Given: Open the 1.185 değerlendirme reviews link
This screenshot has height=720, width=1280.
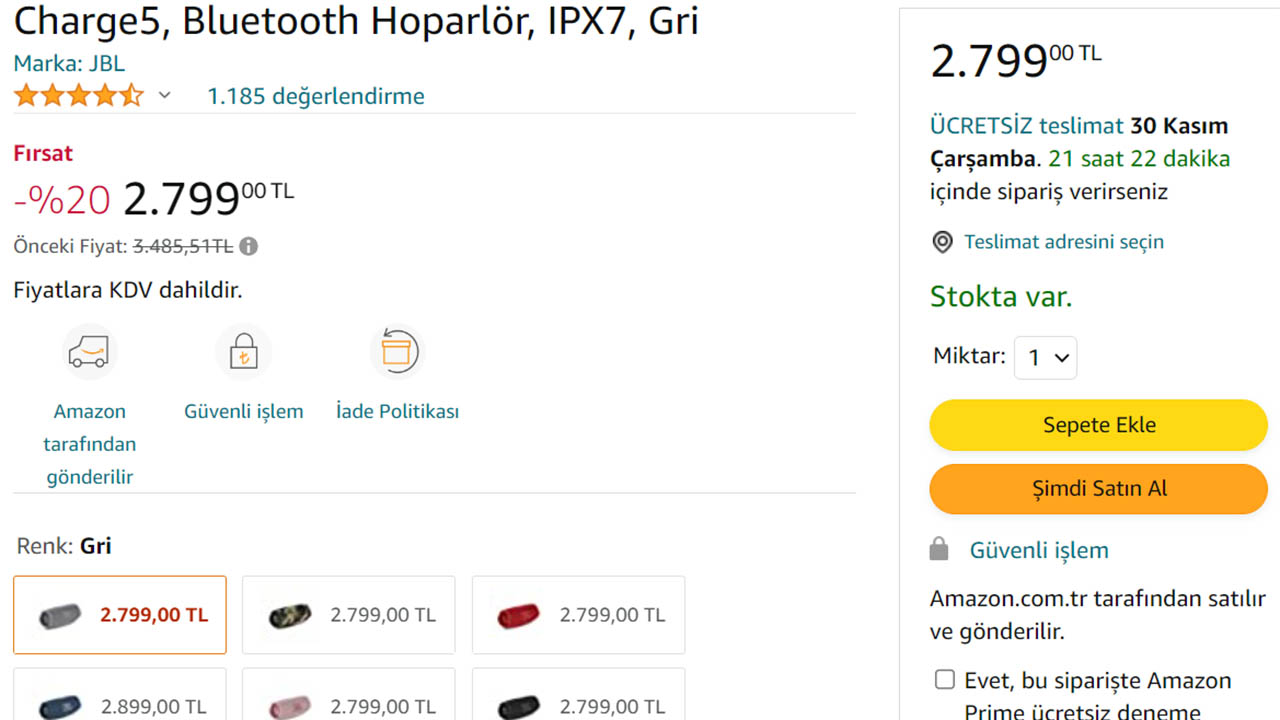Looking at the screenshot, I should (x=316, y=96).
